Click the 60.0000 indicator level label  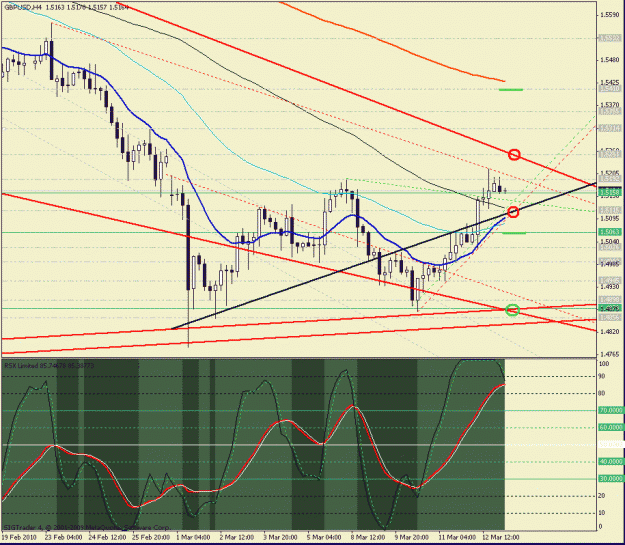[x=611, y=427]
